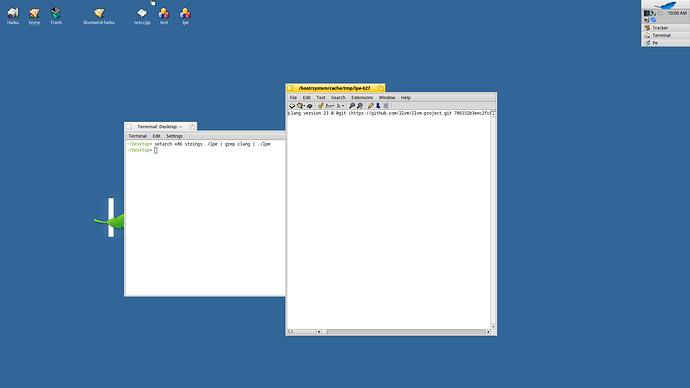690x388 pixels.
Task: Close the Pe window via its tab's close box
Action: click(x=290, y=88)
